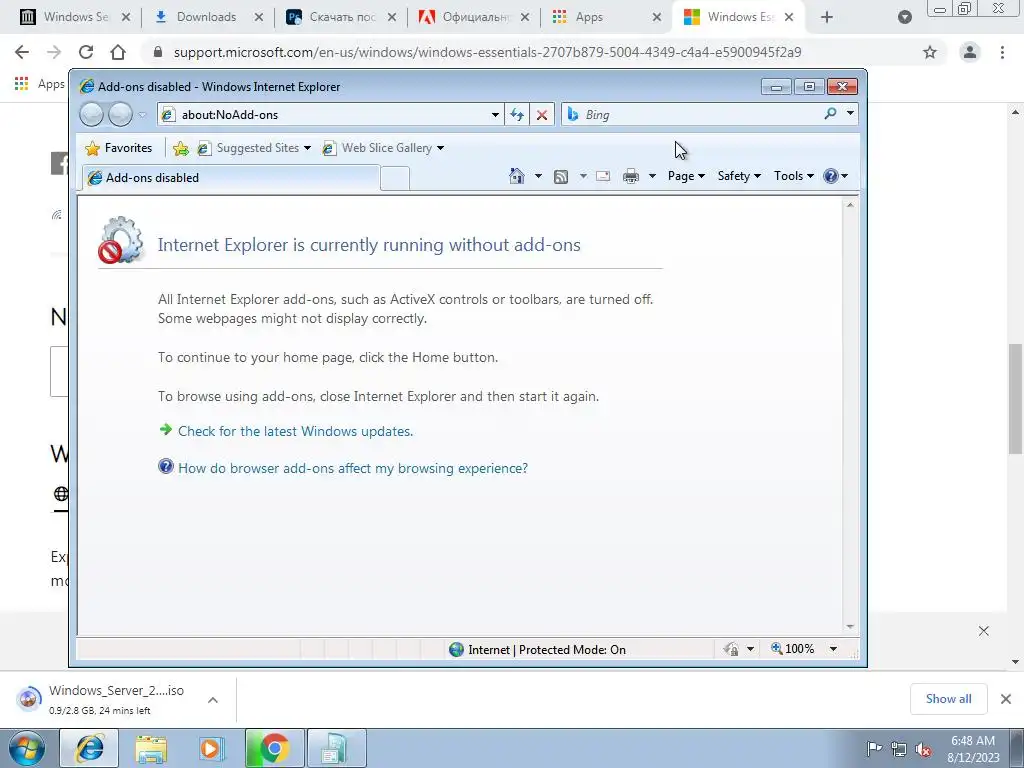Click the Chrome taskbar icon
Screen dimensions: 1024x768
(x=274, y=748)
